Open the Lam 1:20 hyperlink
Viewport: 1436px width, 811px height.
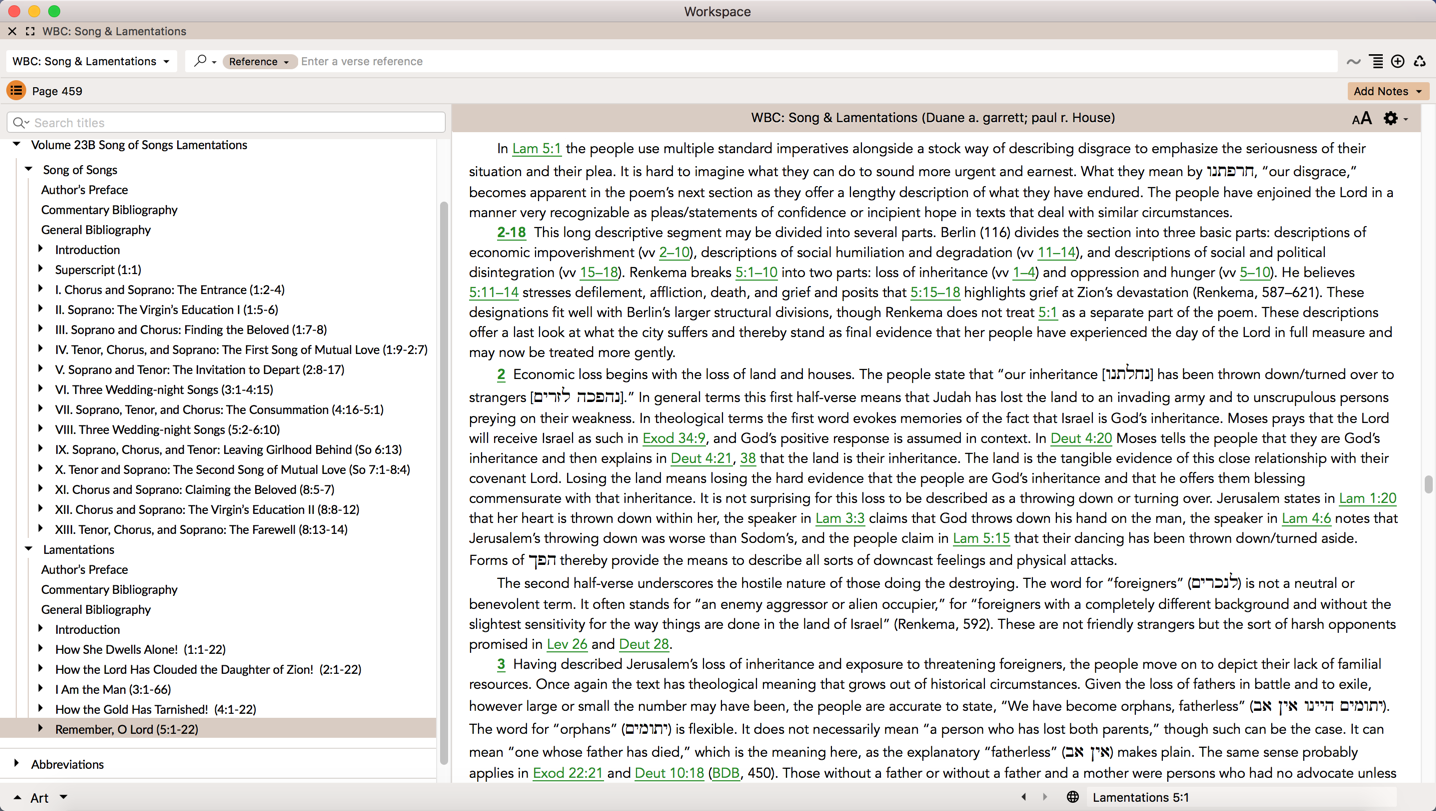click(1367, 499)
